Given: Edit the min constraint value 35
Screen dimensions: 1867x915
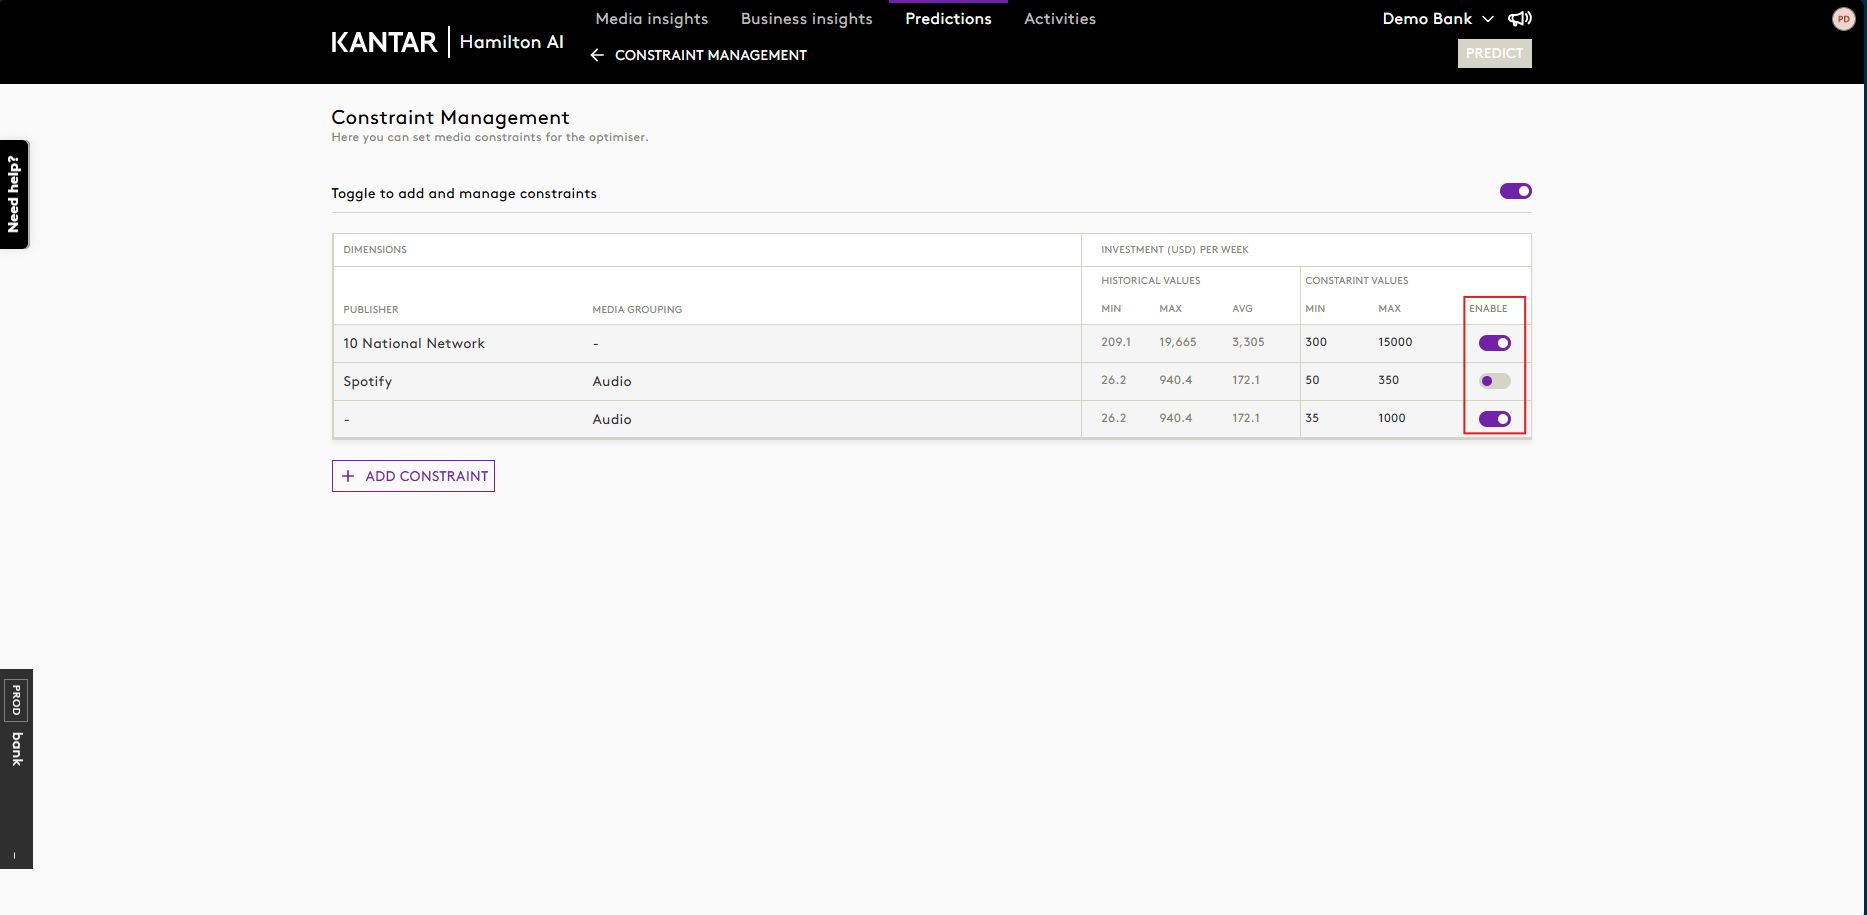Looking at the screenshot, I should 1312,418.
